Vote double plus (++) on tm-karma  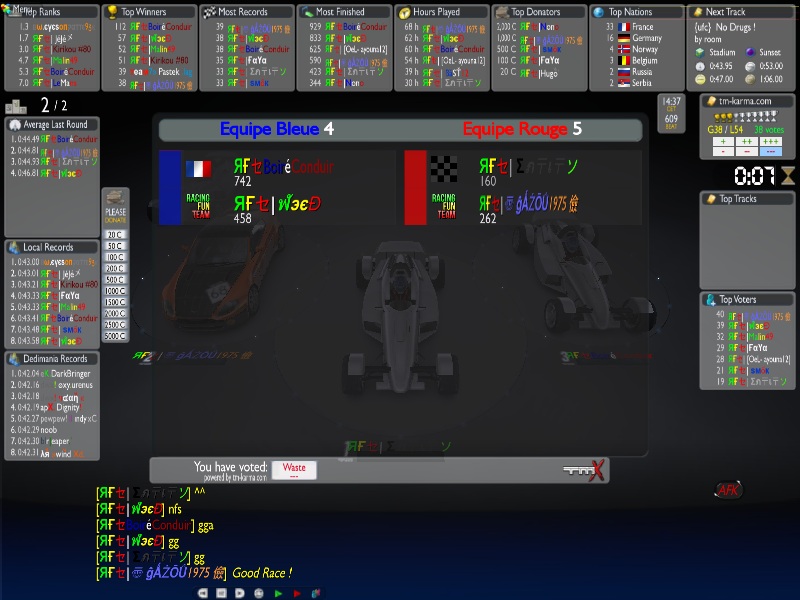click(747, 141)
